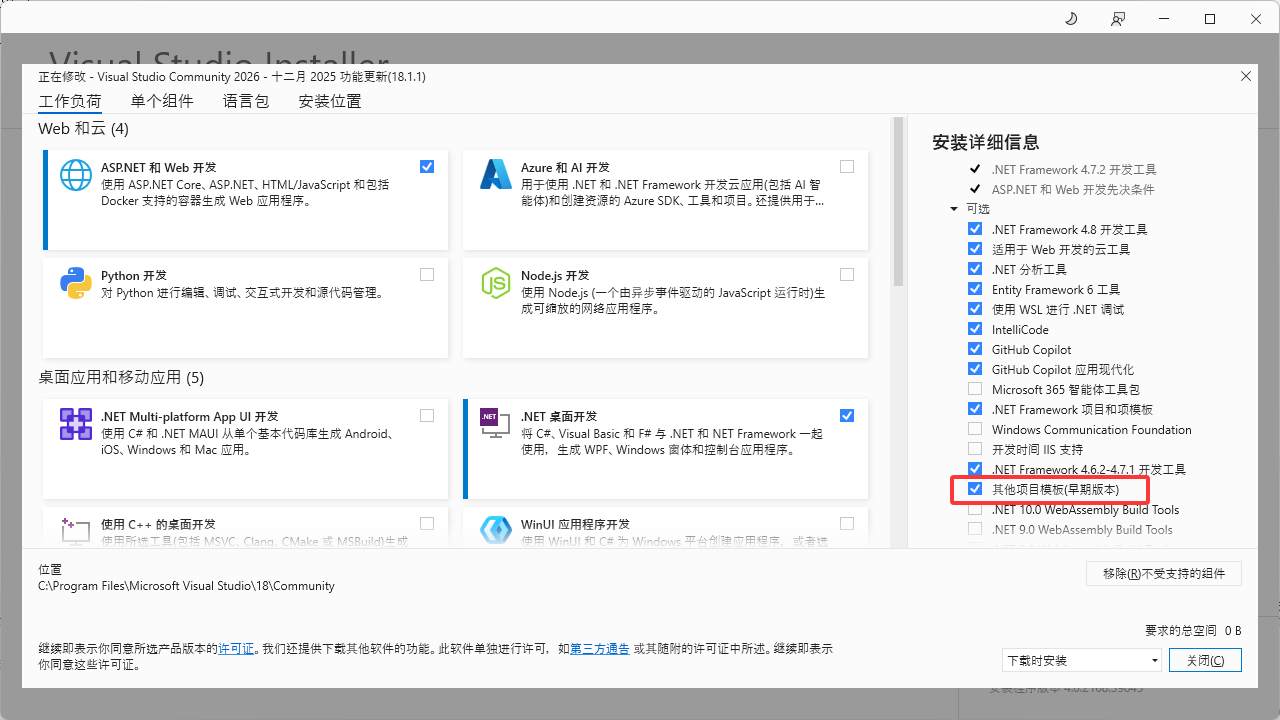Open the 第三方通告 link

600,648
